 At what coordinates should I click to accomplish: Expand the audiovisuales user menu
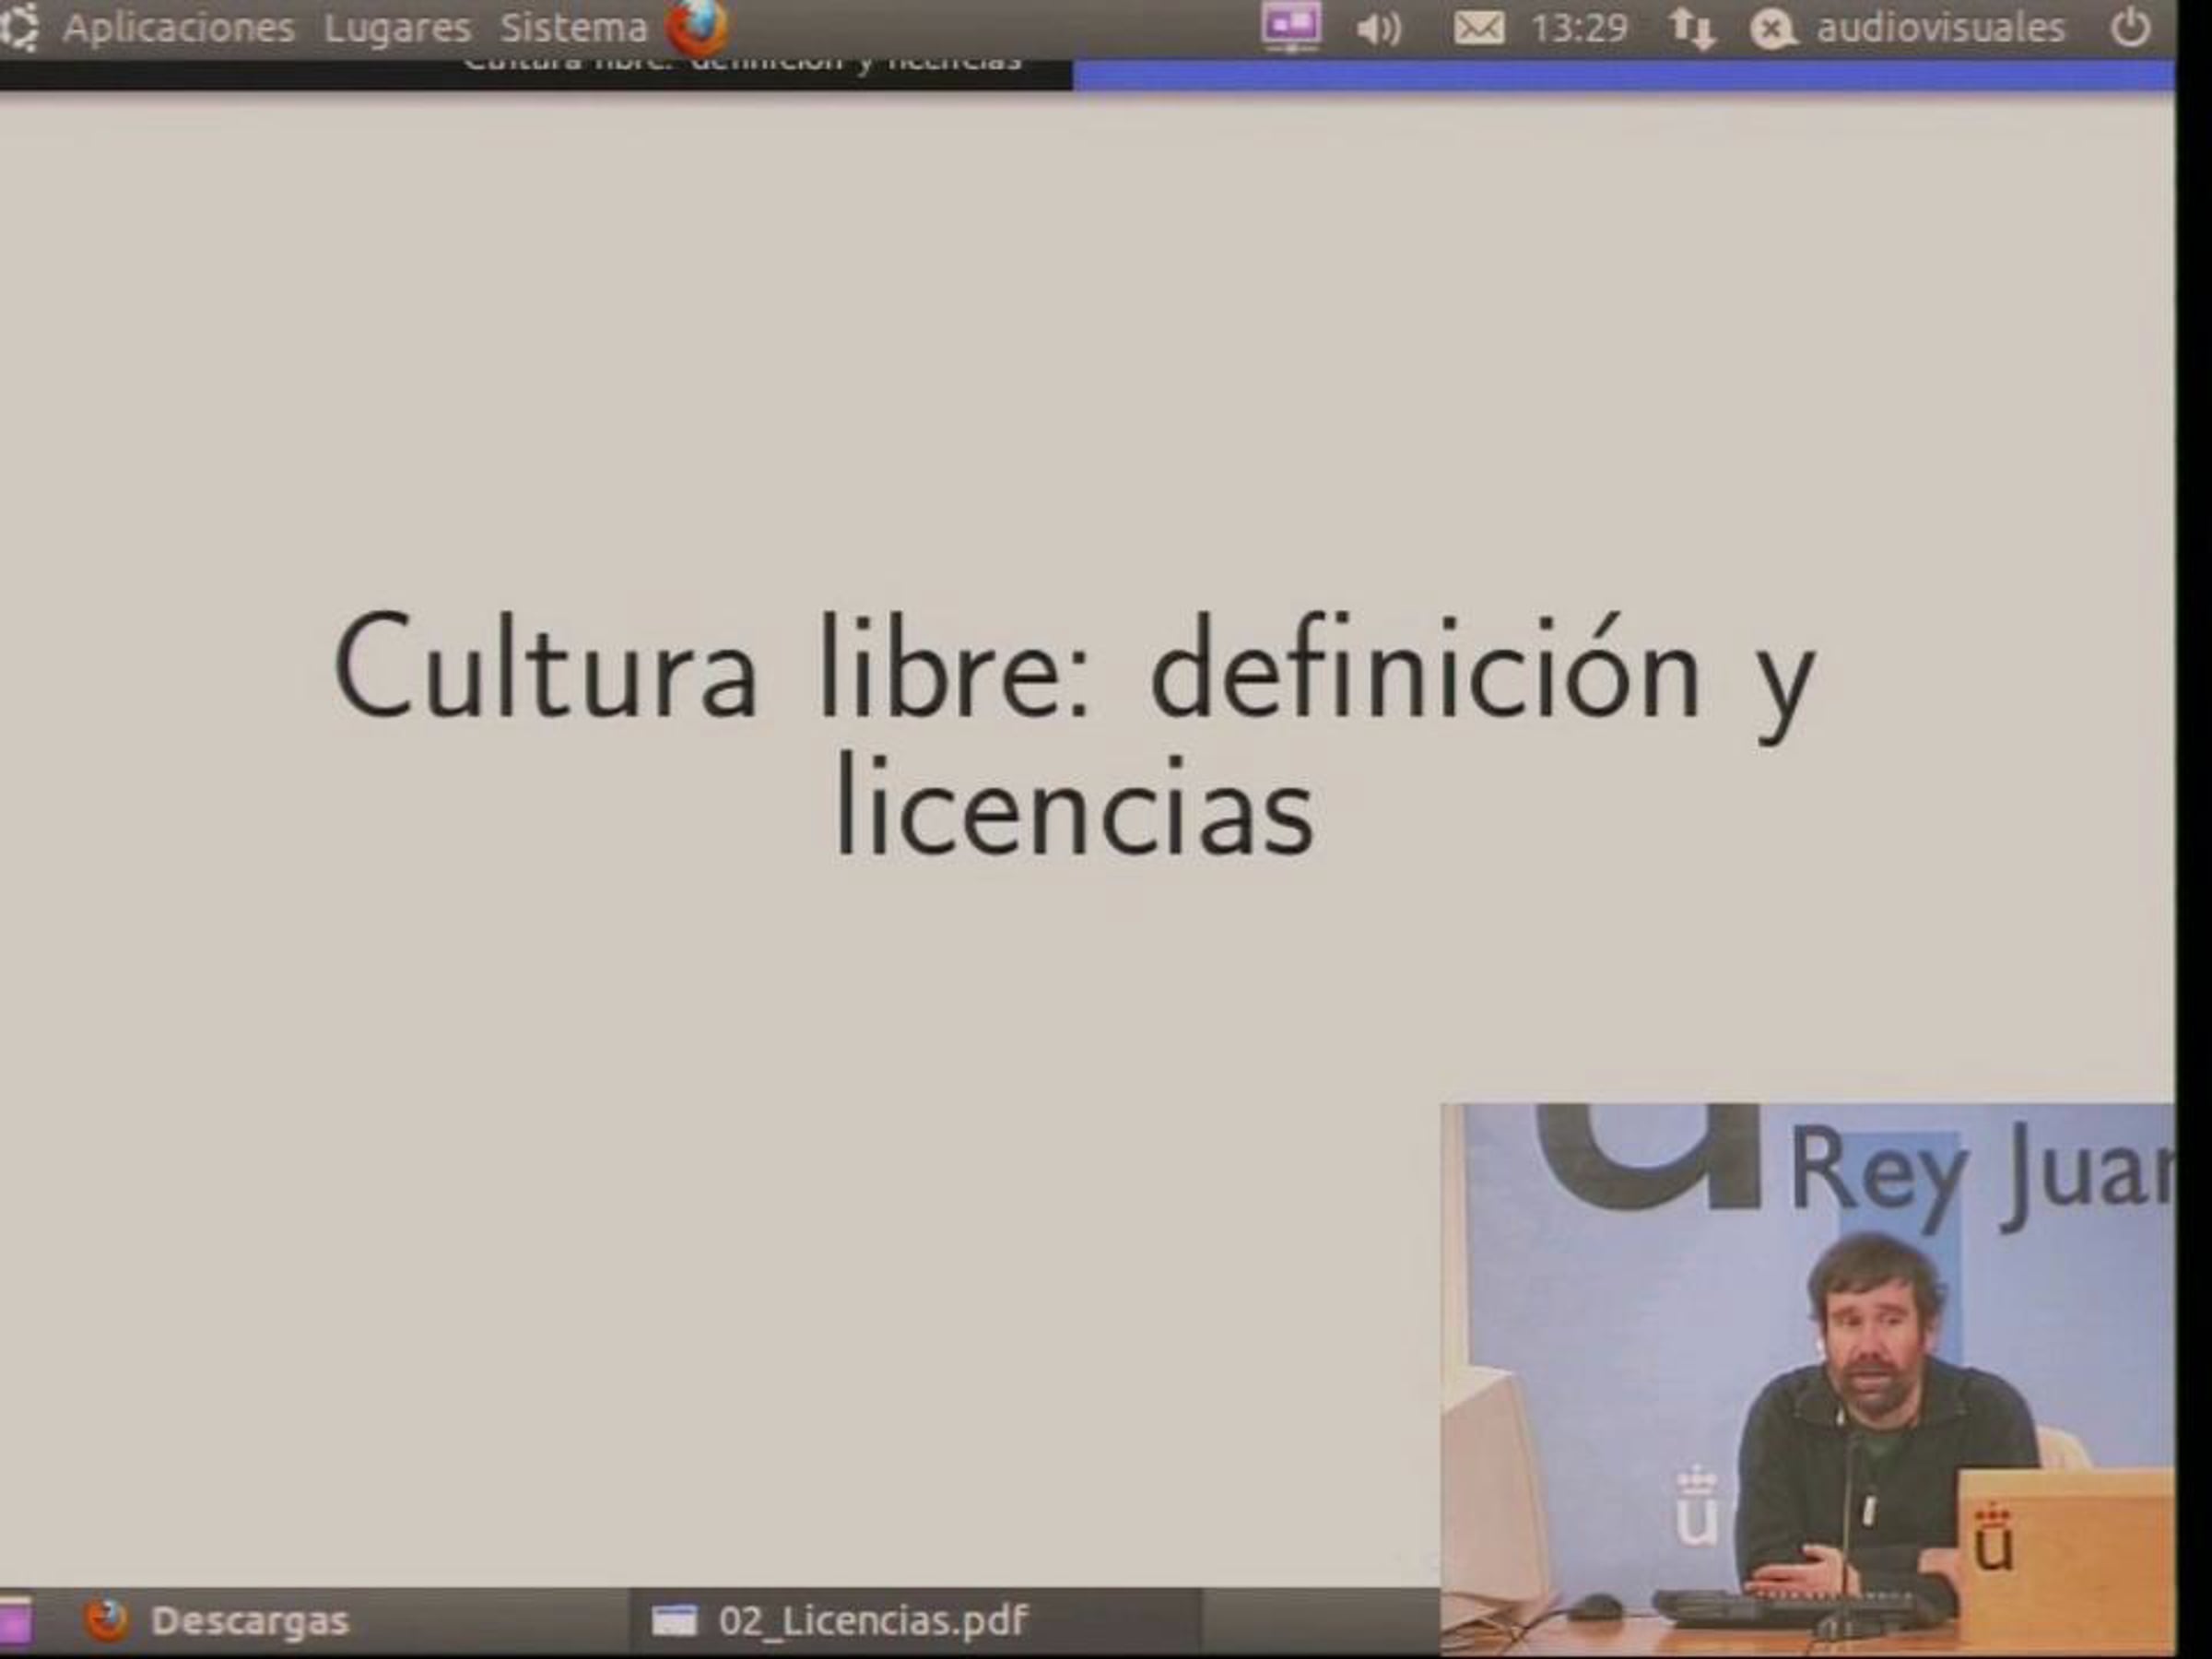(1940, 28)
